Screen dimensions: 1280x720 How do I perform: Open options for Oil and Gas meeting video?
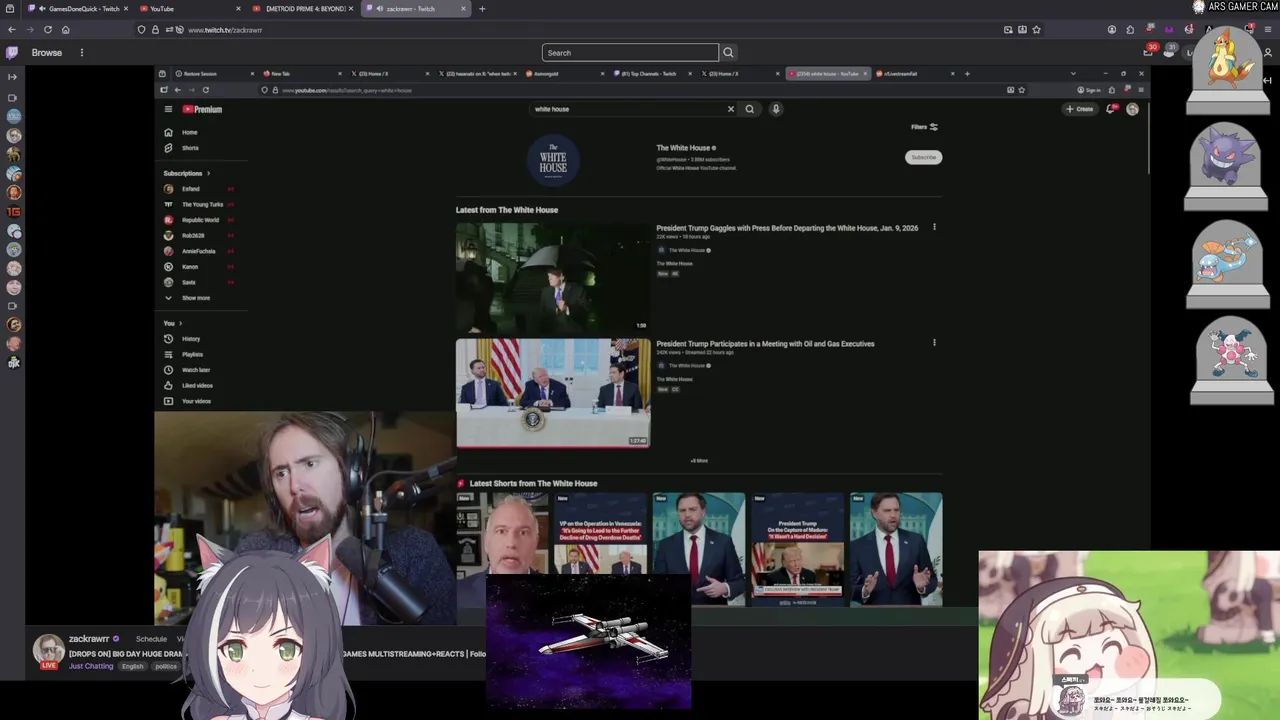pos(934,343)
